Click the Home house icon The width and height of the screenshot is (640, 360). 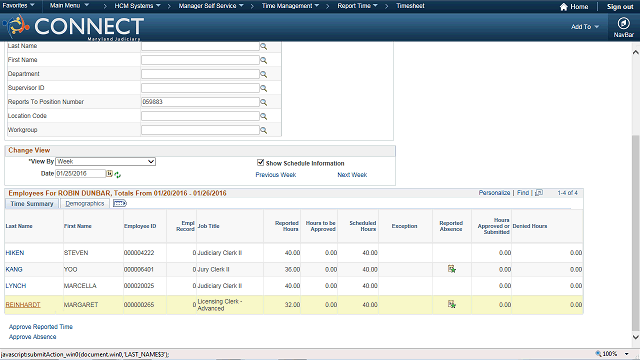(564, 7)
